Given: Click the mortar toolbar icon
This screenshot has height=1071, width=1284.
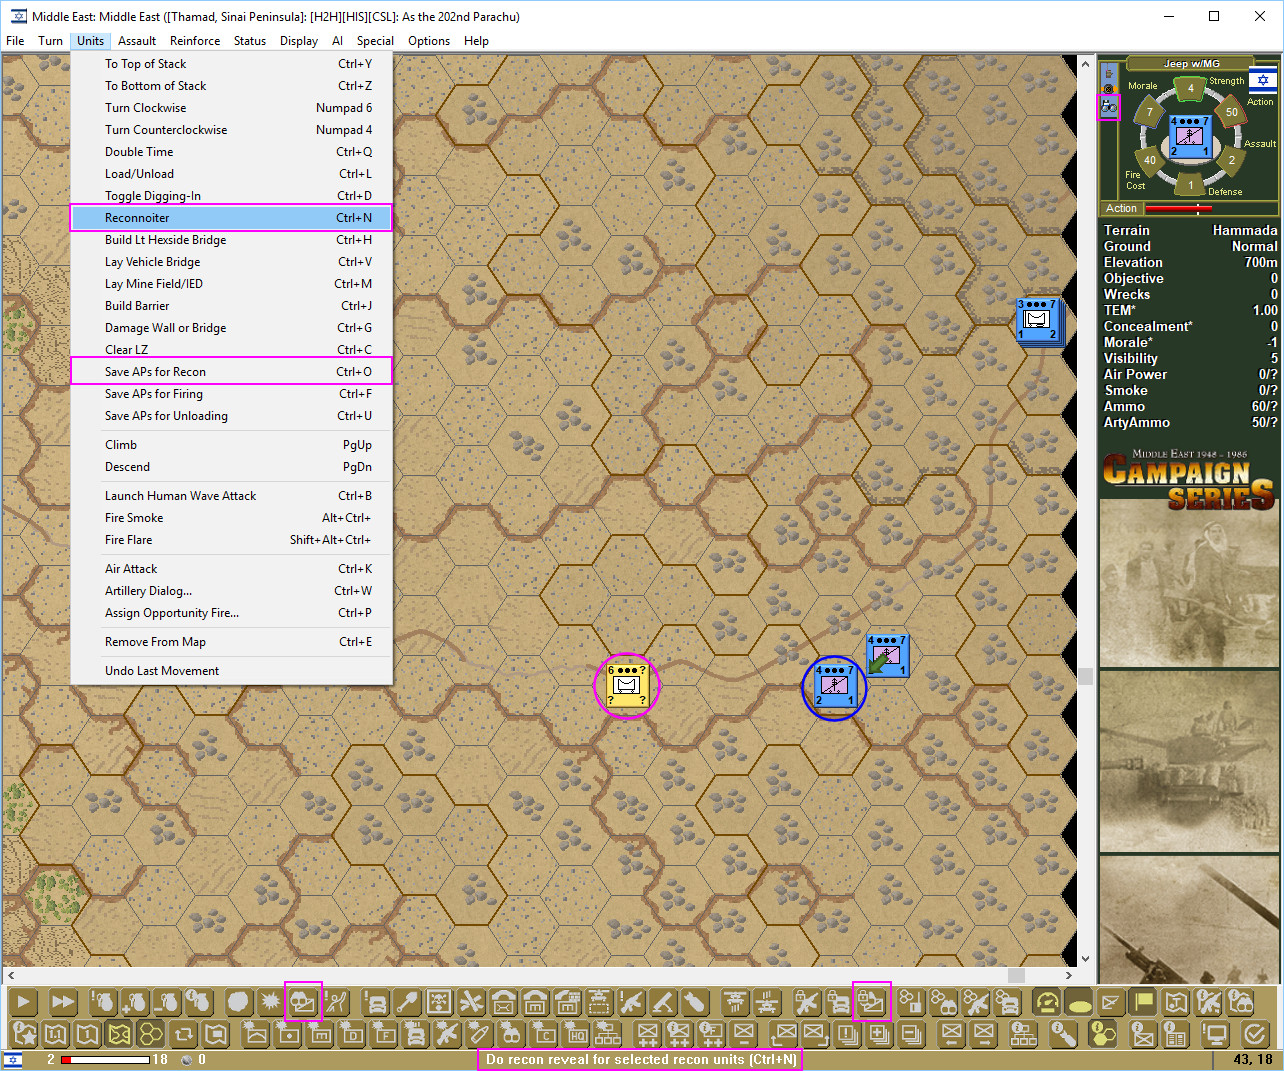Looking at the screenshot, I should (x=664, y=1002).
